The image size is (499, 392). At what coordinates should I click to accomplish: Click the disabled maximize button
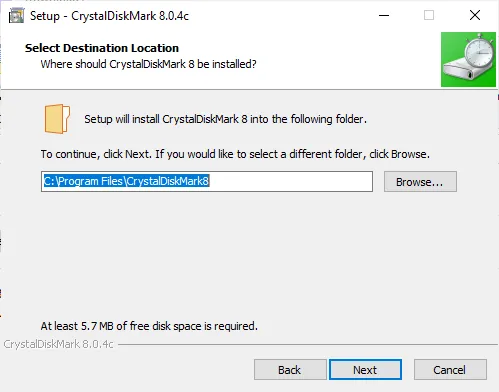pos(429,15)
